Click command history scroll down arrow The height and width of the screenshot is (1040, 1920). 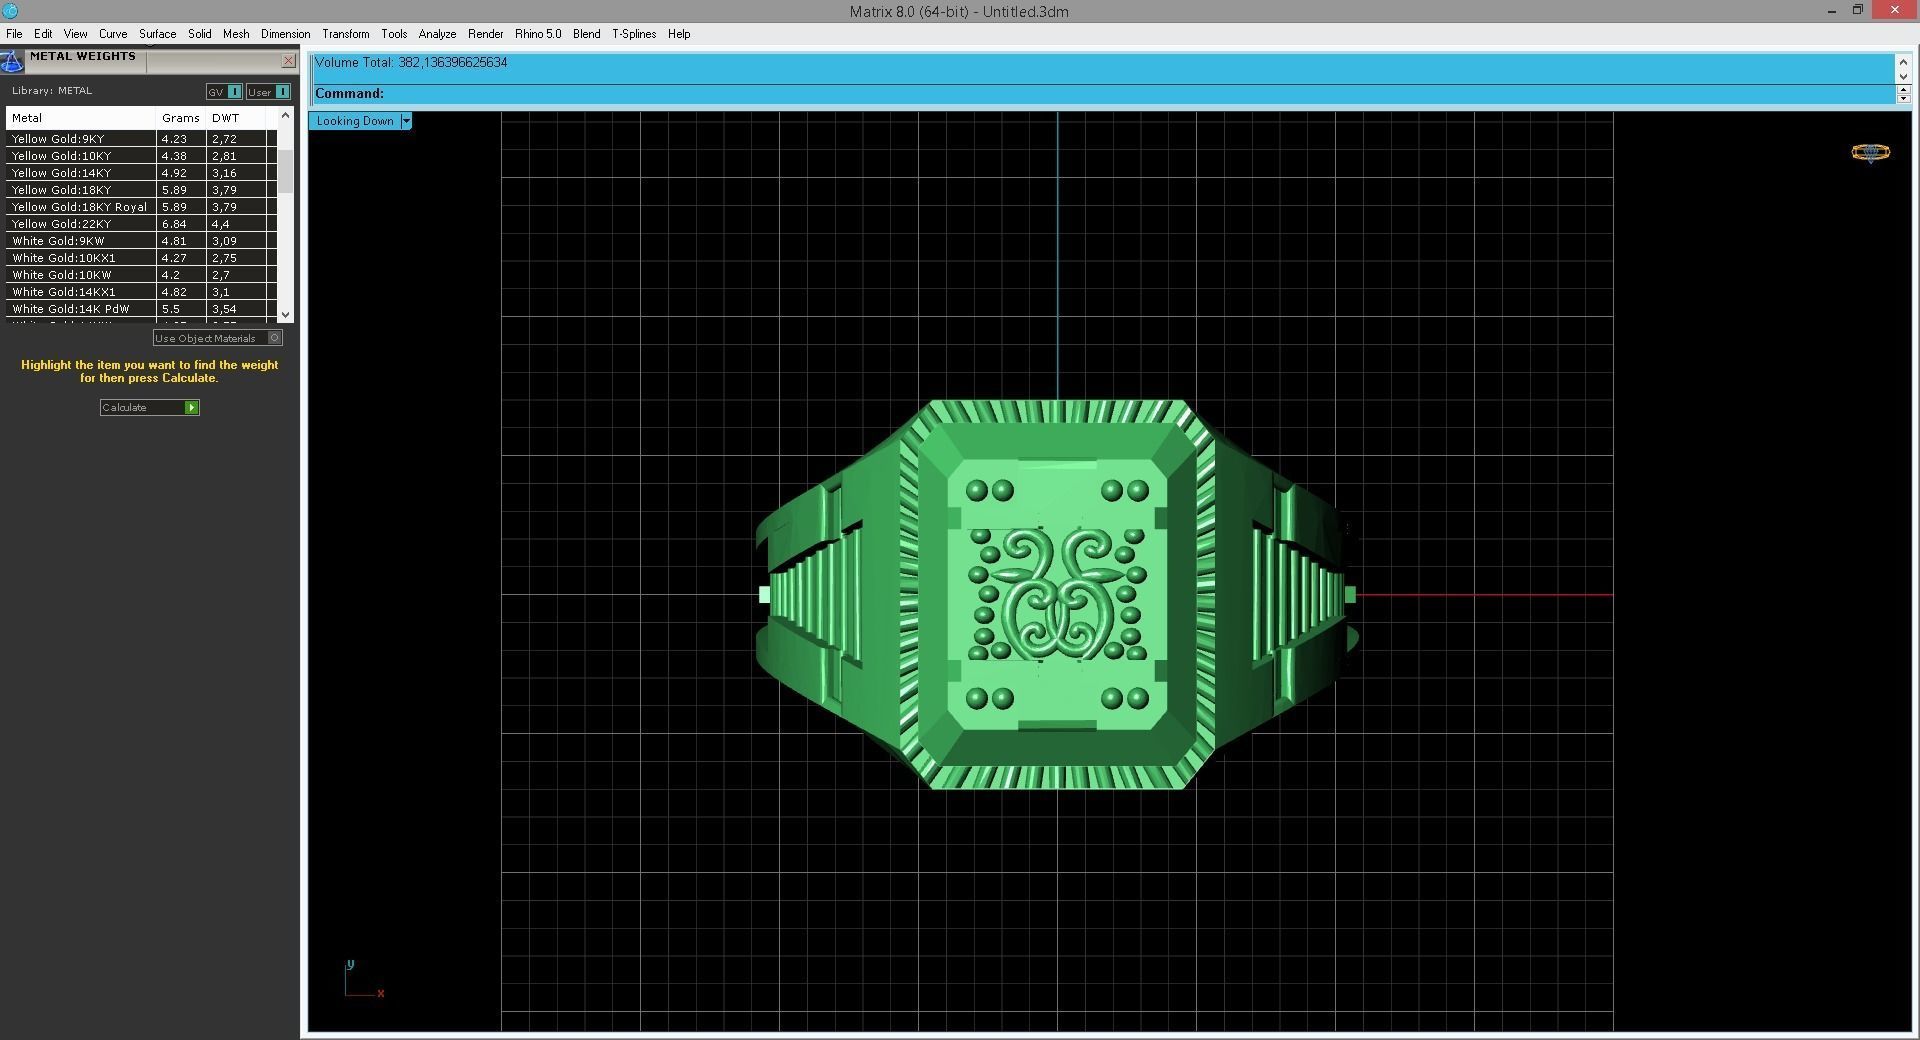[1903, 76]
